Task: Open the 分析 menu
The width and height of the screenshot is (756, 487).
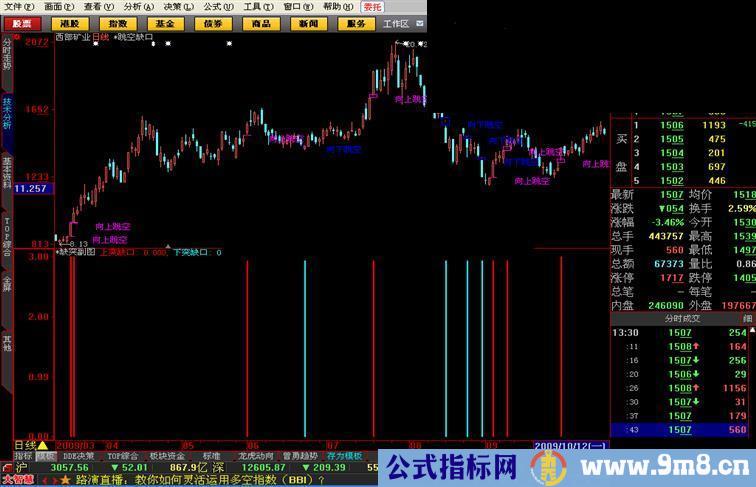Action: point(133,6)
